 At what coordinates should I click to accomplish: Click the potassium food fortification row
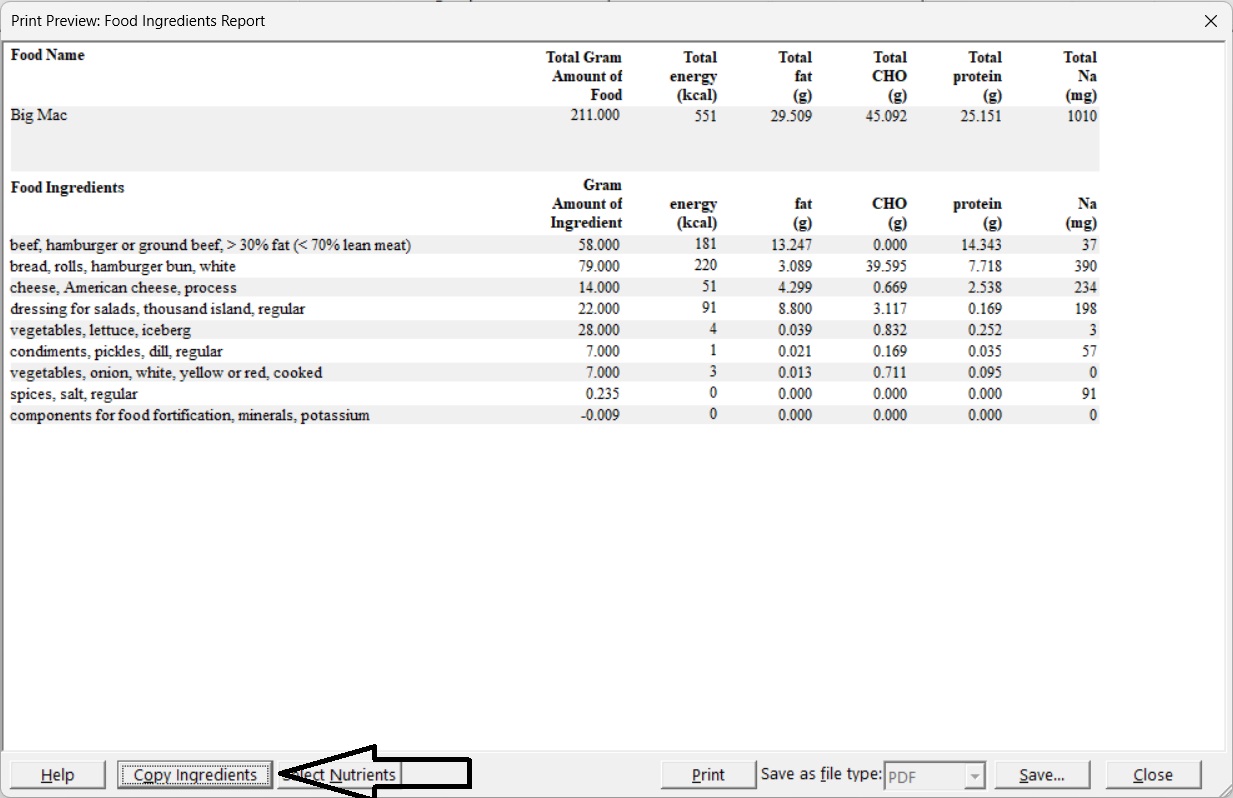click(x=189, y=415)
